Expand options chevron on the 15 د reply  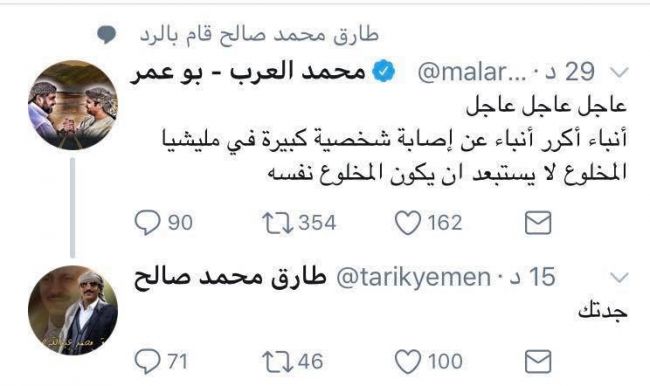point(620,277)
